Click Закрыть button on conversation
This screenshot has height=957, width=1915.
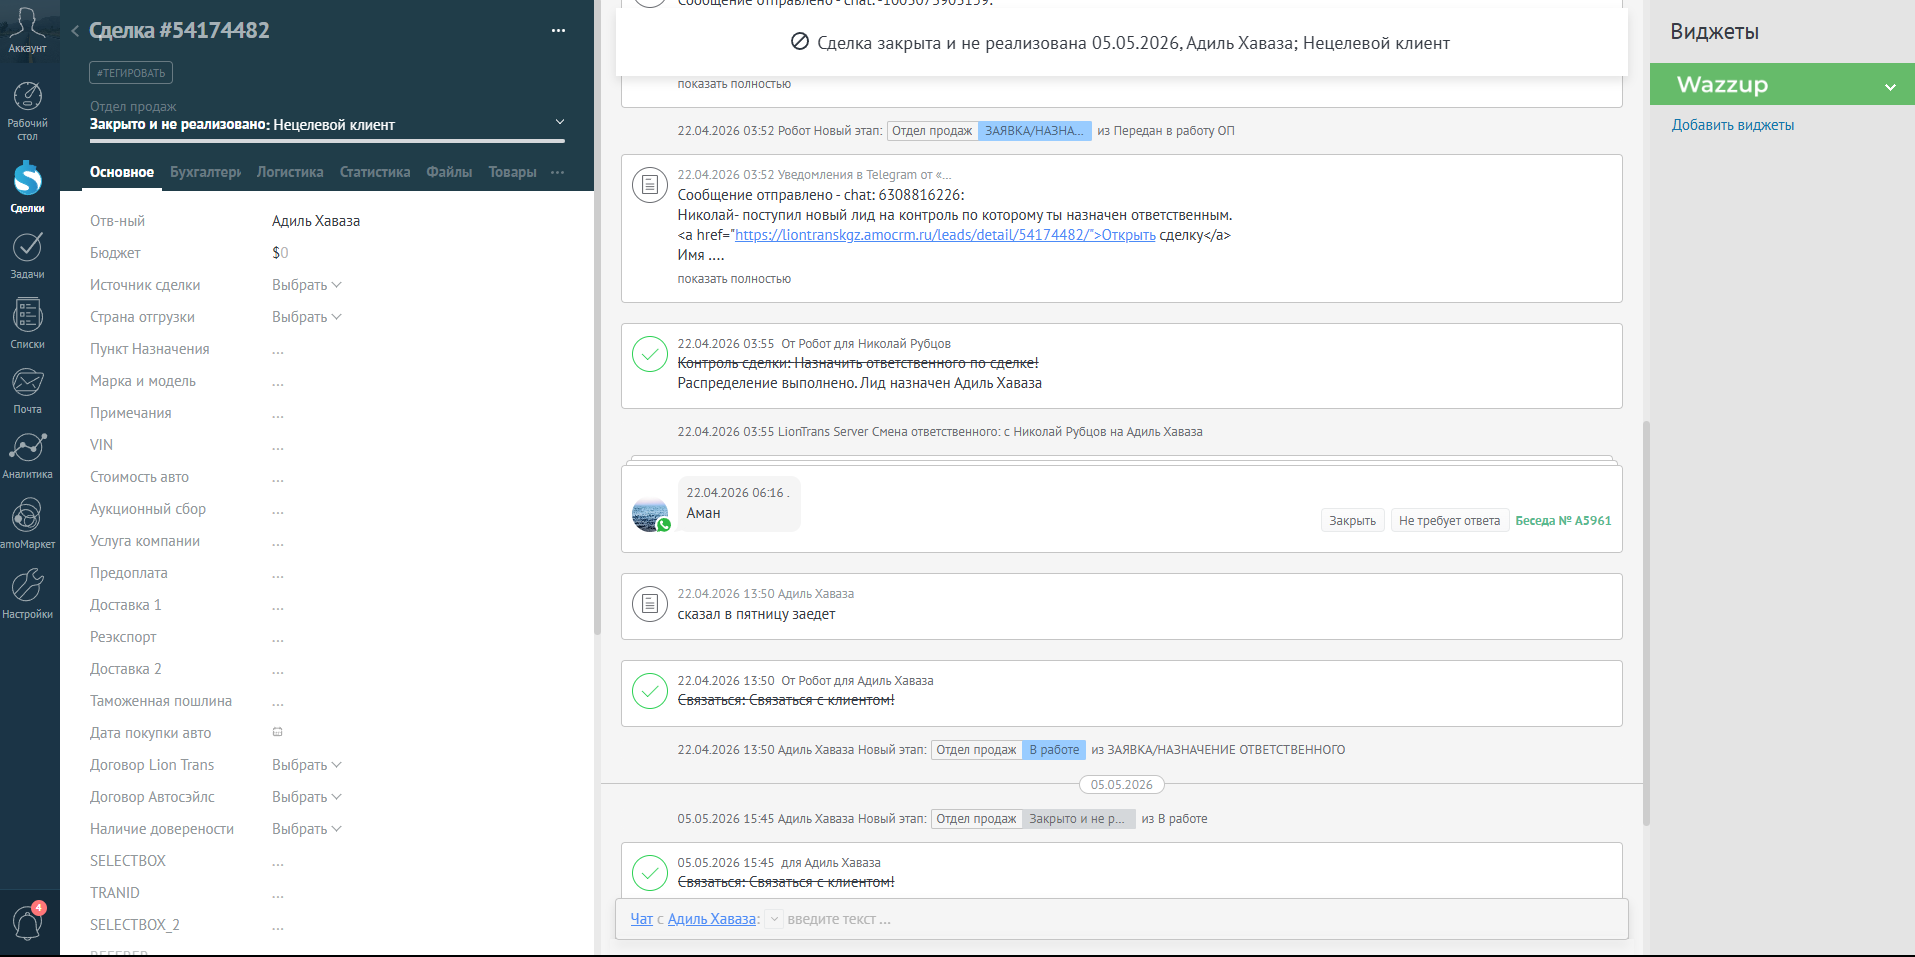point(1352,520)
